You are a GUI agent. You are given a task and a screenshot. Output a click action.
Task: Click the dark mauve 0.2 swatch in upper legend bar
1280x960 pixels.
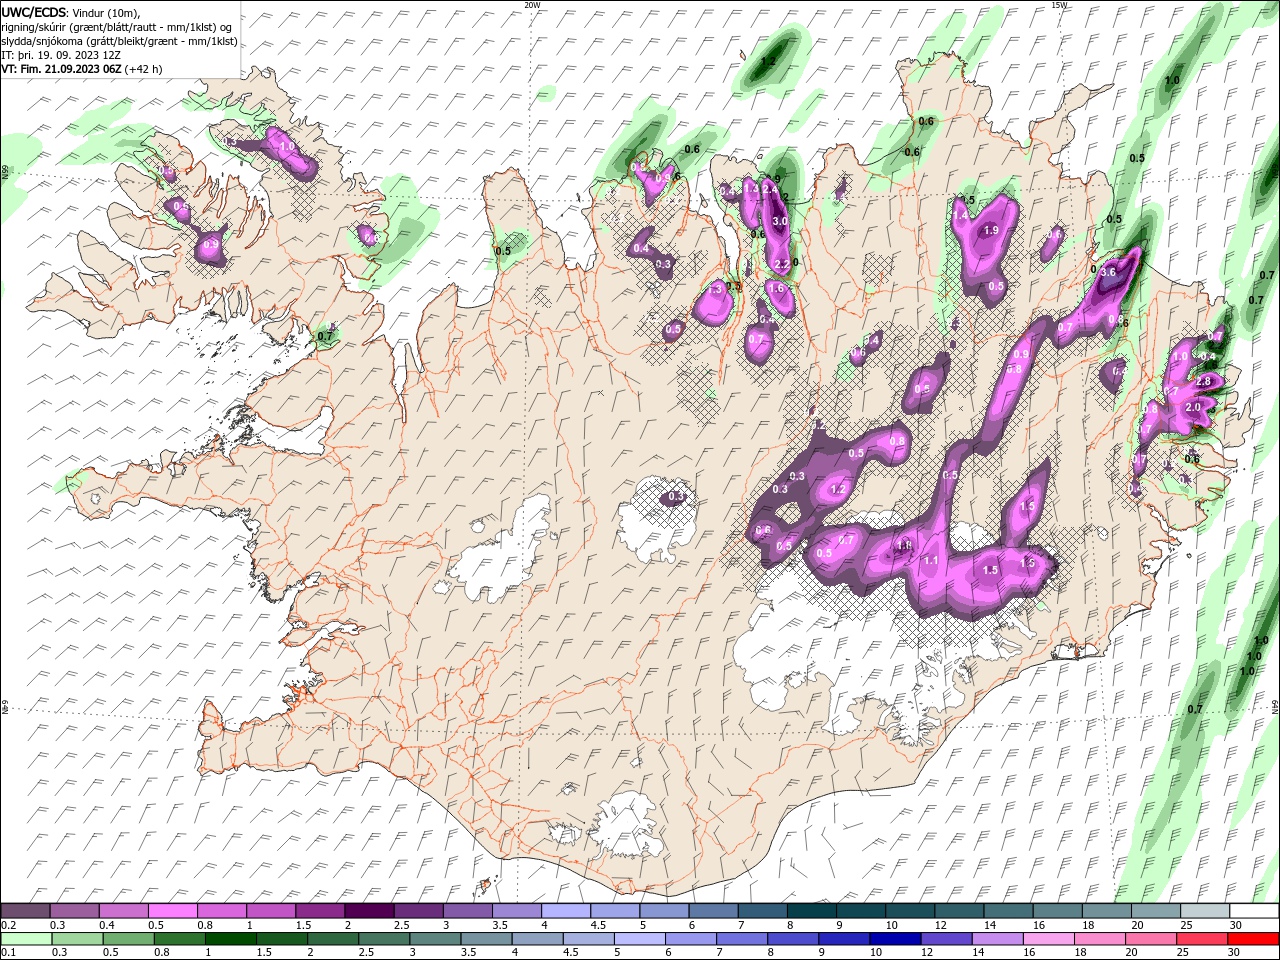click(x=25, y=911)
